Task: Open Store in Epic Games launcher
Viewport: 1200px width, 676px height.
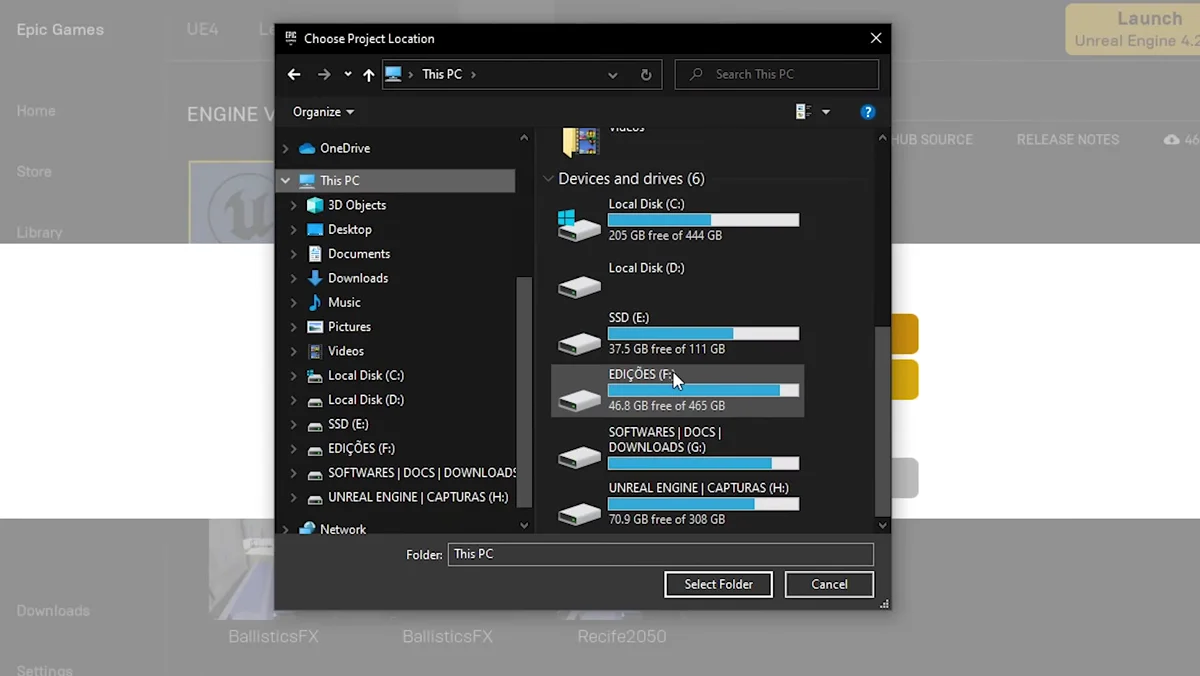Action: pos(34,172)
